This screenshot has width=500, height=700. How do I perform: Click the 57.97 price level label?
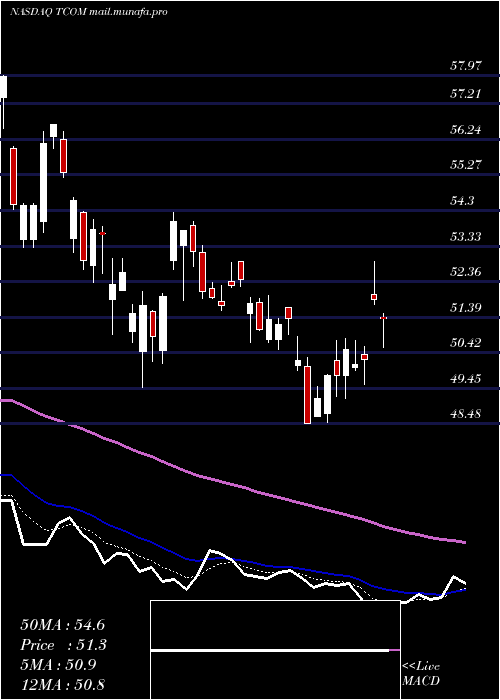tap(466, 66)
